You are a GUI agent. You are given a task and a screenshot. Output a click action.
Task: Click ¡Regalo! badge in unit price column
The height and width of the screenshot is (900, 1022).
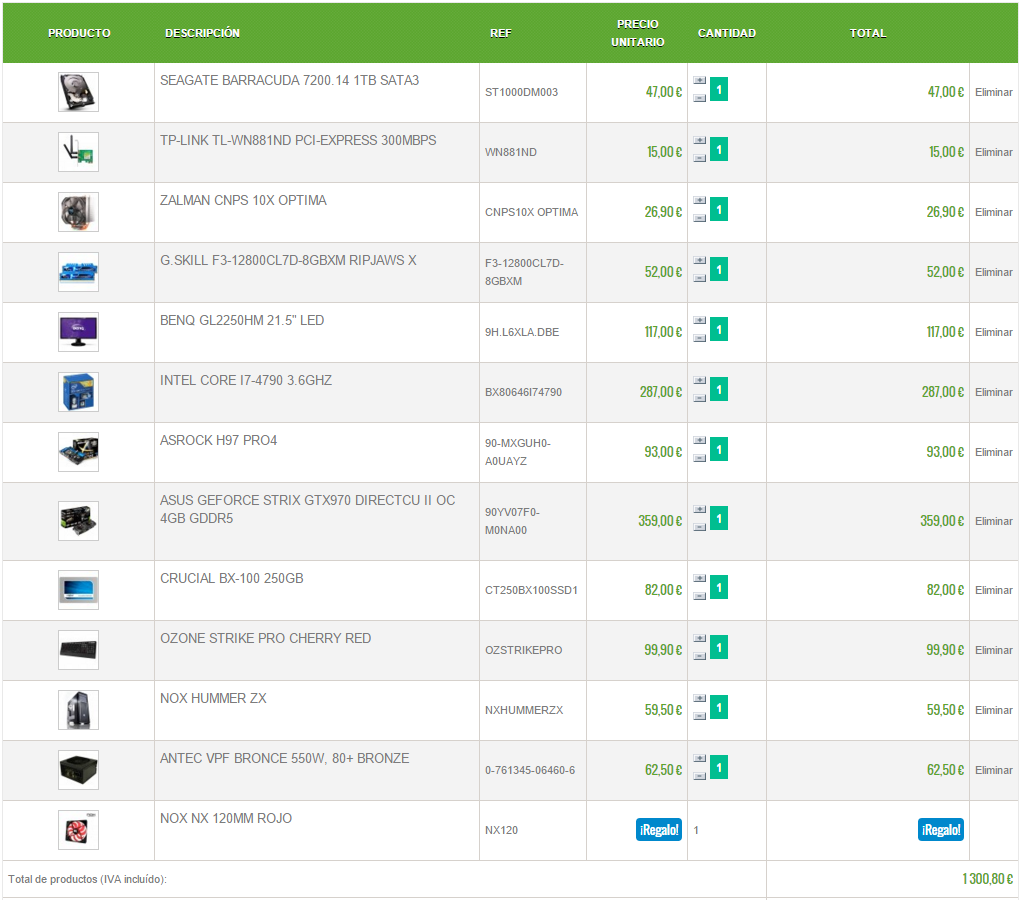click(659, 830)
